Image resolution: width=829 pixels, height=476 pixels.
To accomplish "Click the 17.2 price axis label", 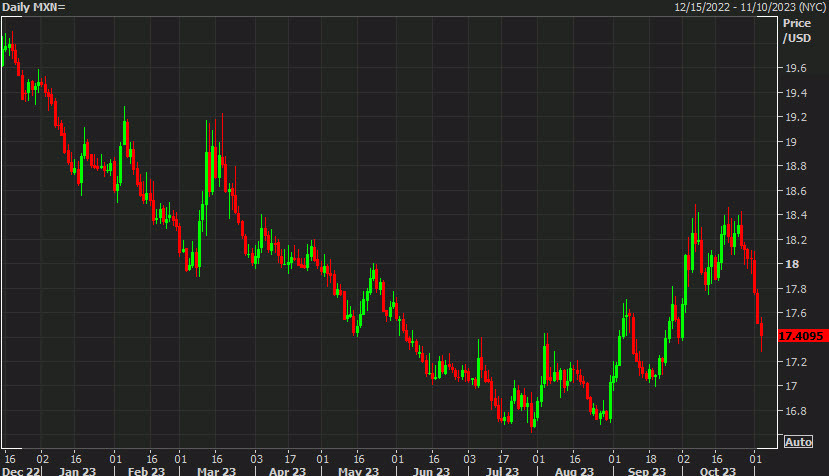I will [796, 362].
